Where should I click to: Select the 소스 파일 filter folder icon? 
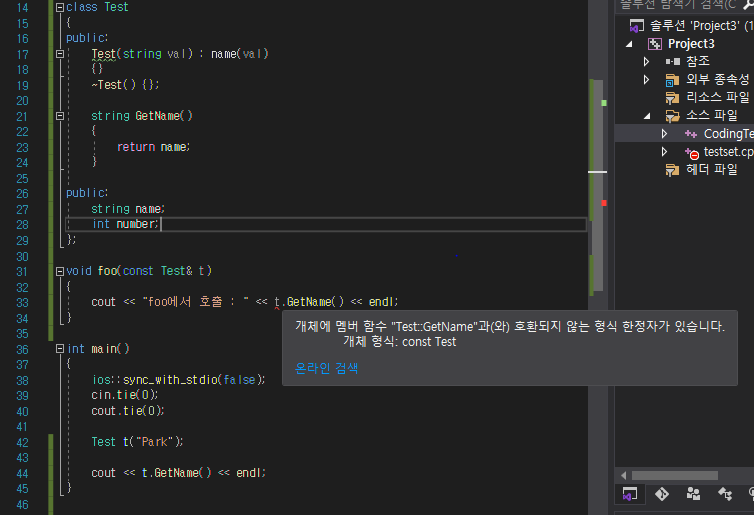click(672, 116)
